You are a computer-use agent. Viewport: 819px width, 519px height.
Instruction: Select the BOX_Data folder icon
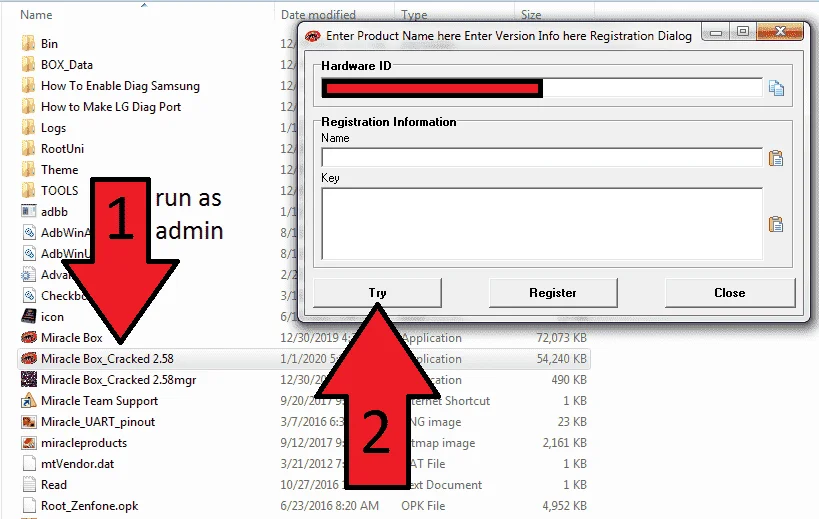(28, 64)
